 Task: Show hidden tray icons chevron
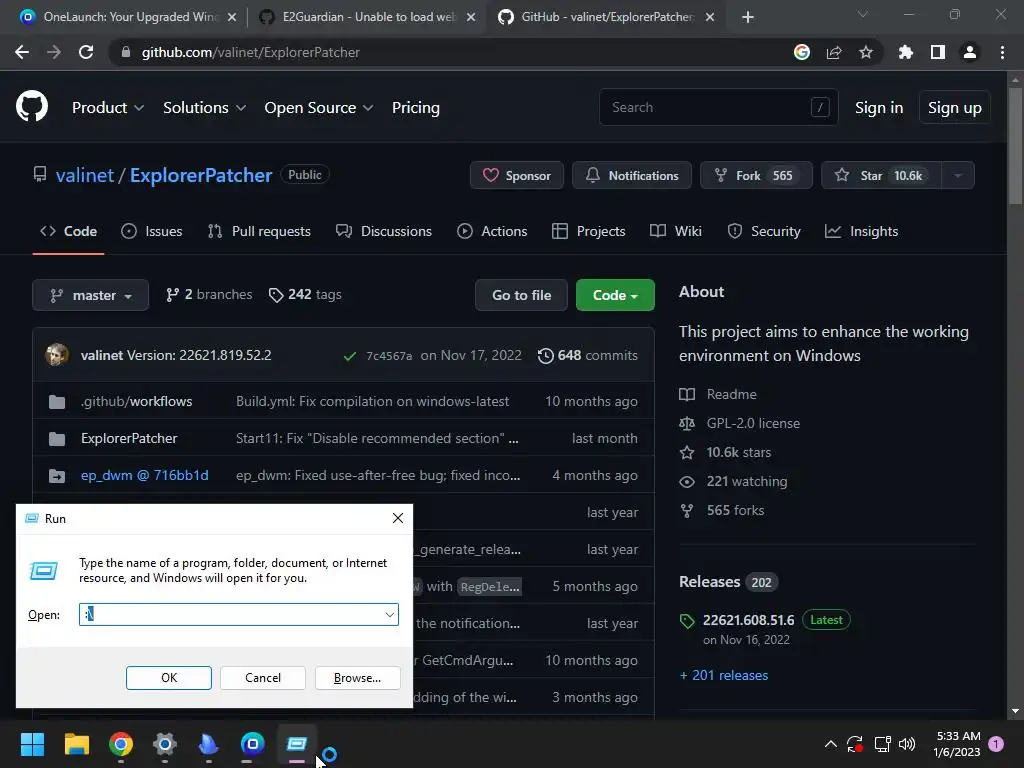(831, 744)
